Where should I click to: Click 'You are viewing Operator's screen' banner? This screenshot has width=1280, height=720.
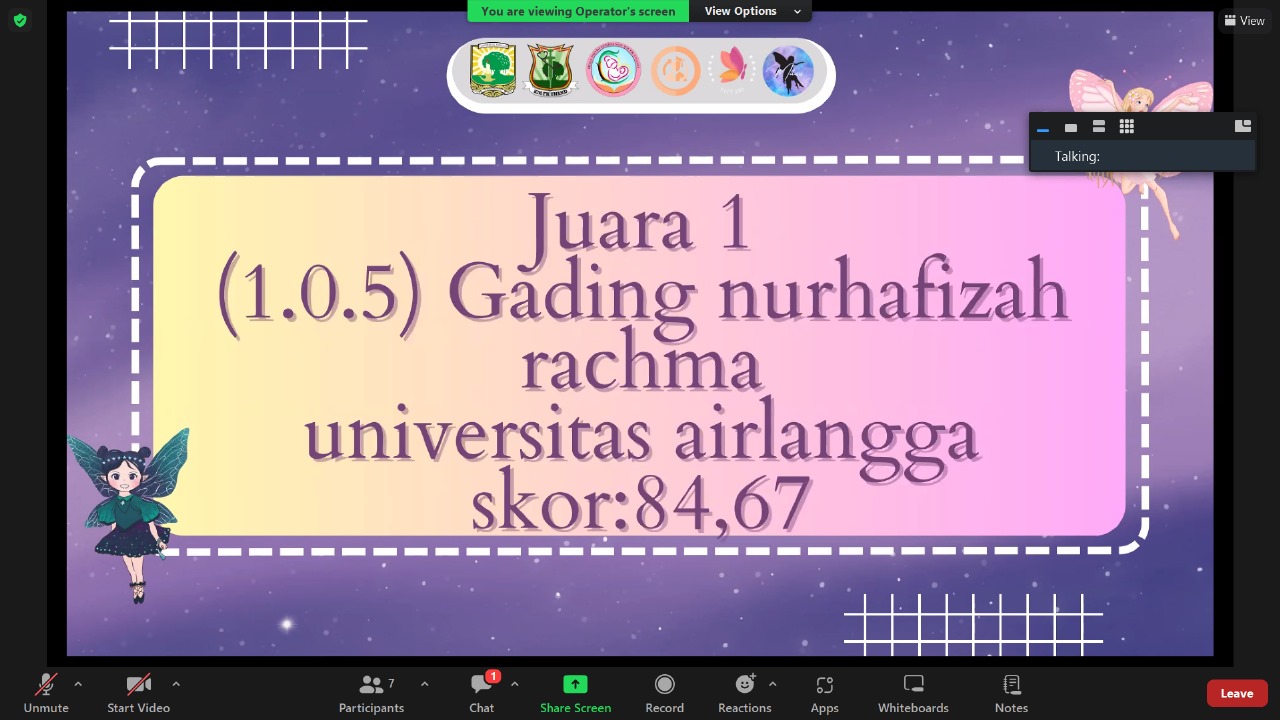pos(578,11)
